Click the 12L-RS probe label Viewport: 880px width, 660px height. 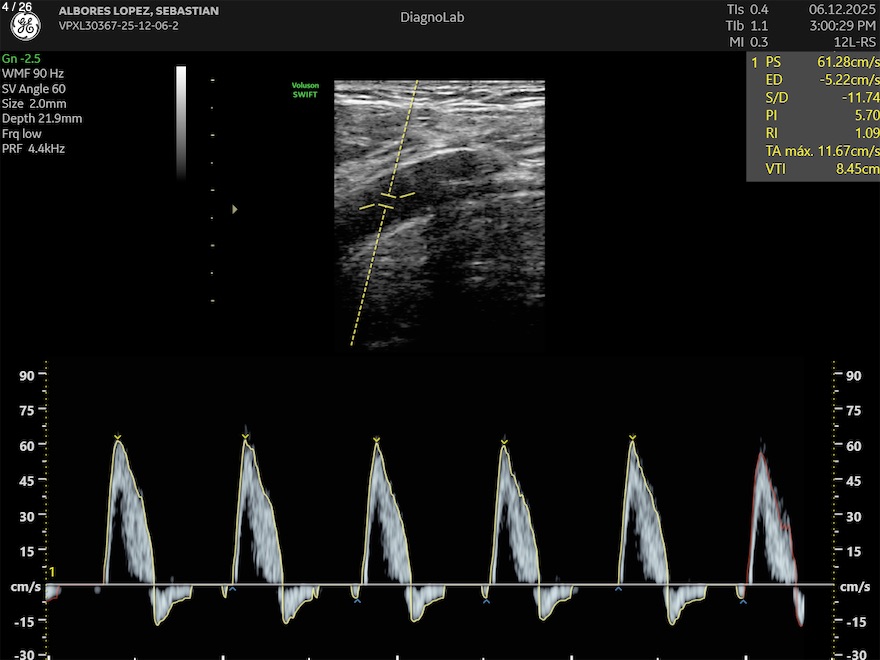coord(859,41)
